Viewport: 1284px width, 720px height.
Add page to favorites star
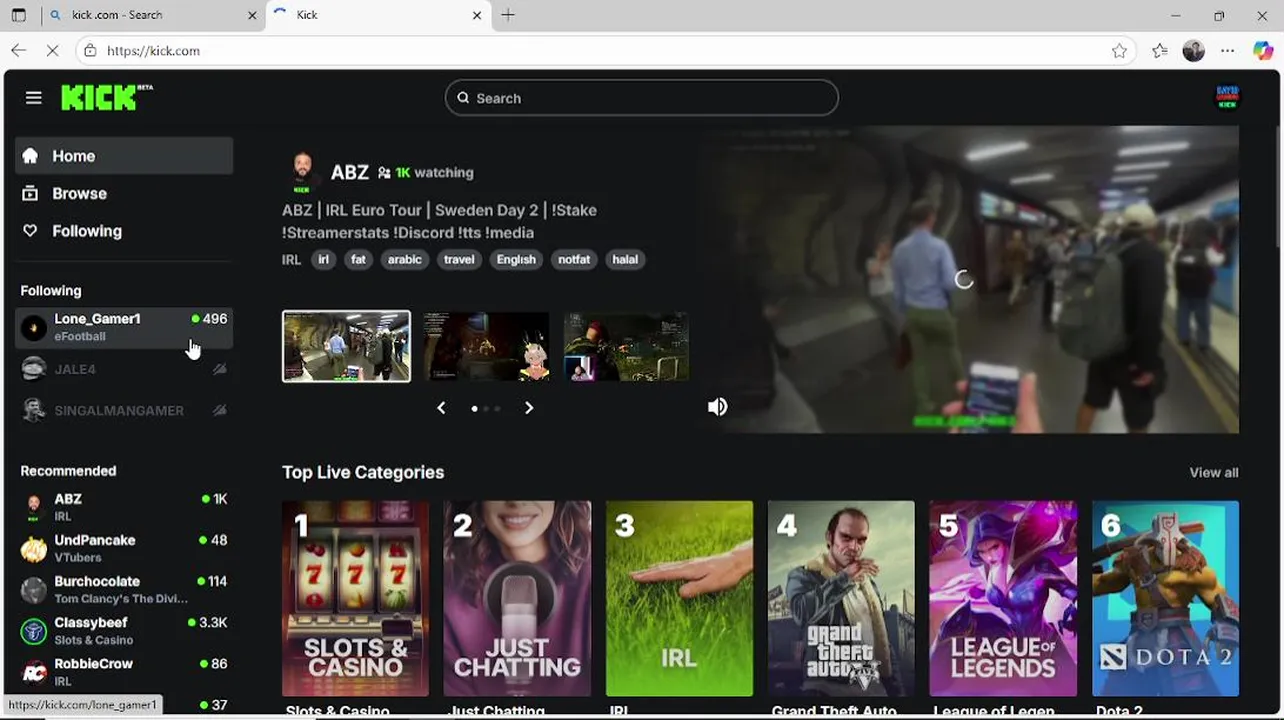[x=1119, y=51]
